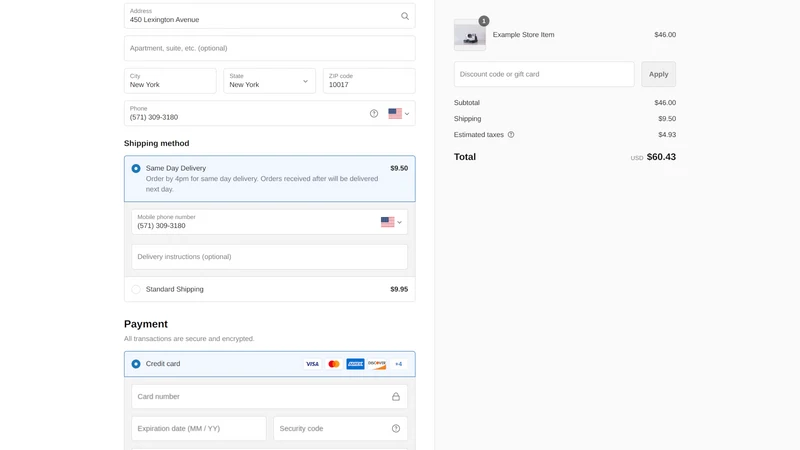Image resolution: width=800 pixels, height=450 pixels.
Task: Click the Example Store Item name
Action: click(523, 35)
